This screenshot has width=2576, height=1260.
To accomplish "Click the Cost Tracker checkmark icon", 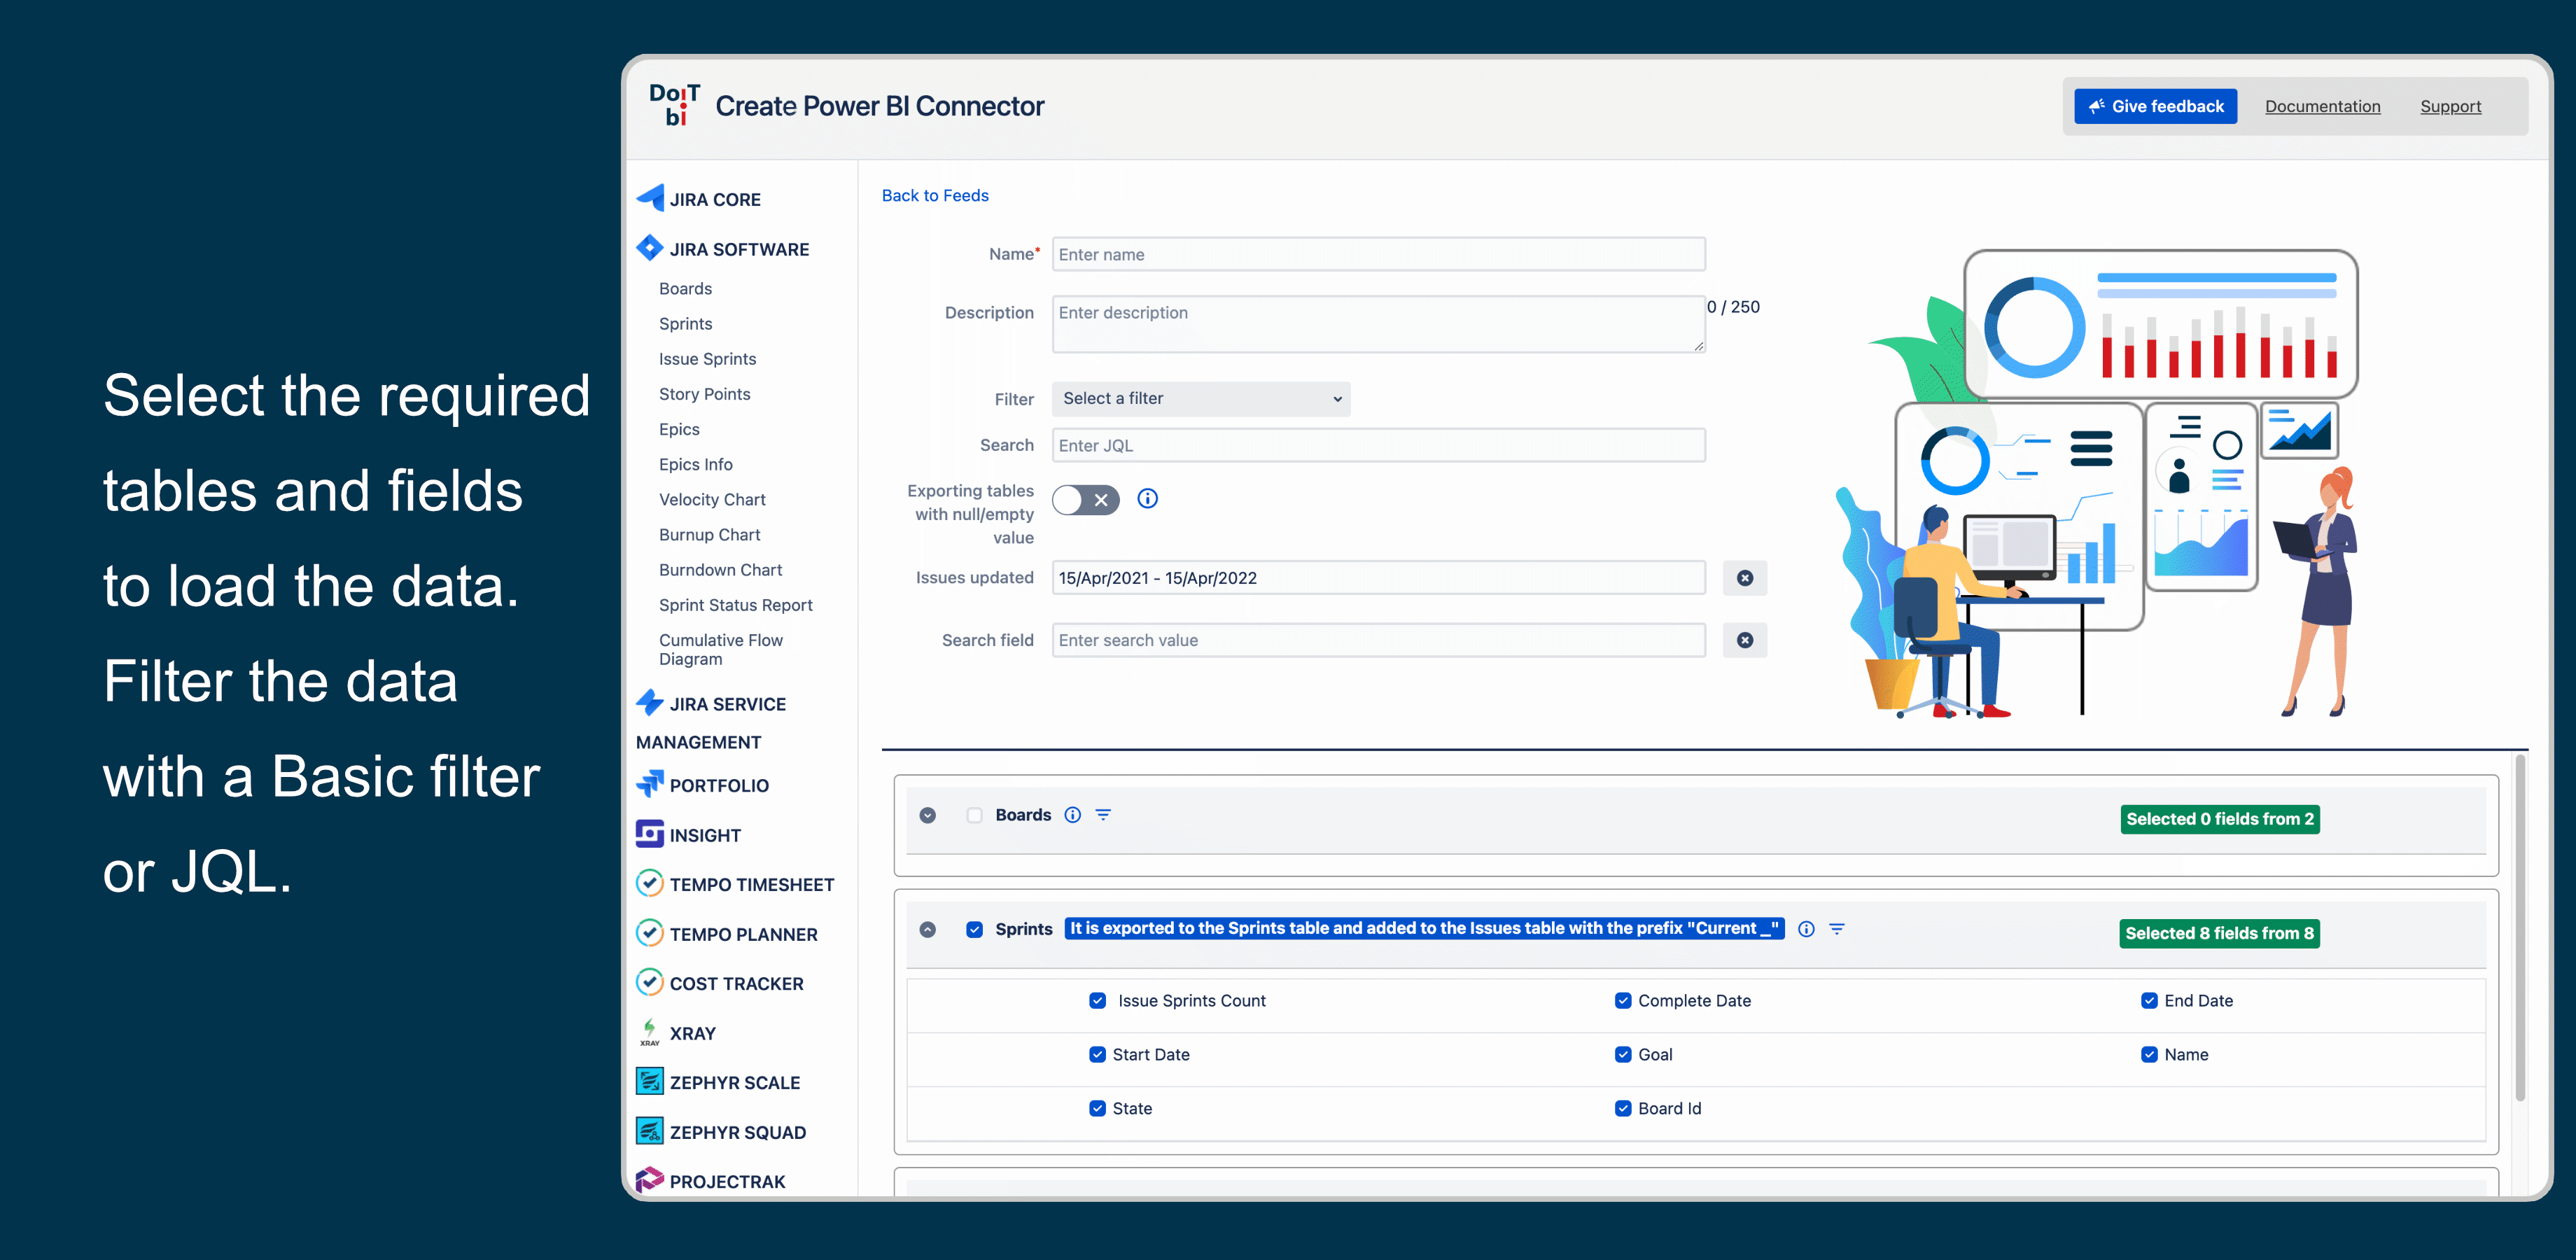I will click(x=650, y=982).
